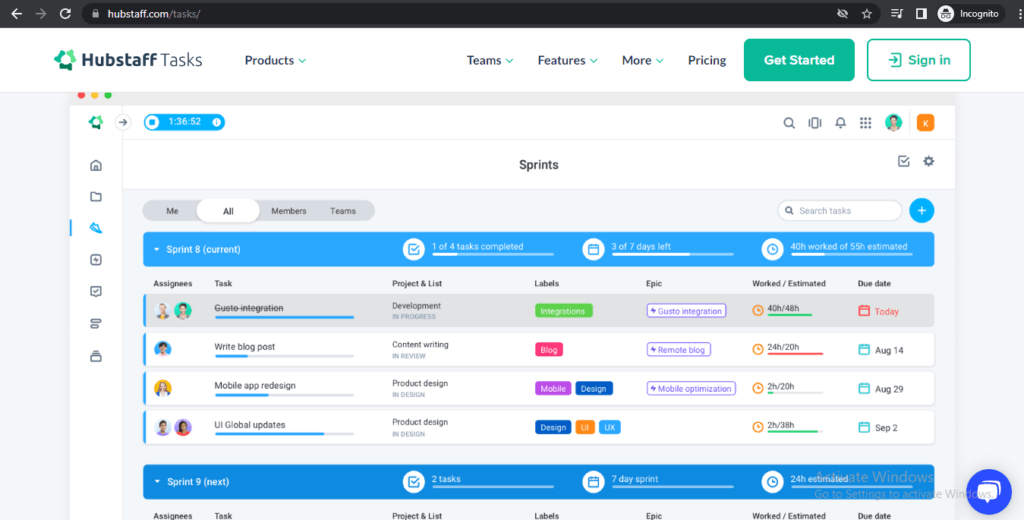Screen dimensions: 1024x520
Task: Toggle the completed tasks checkbox icon near gear
Action: point(904,161)
